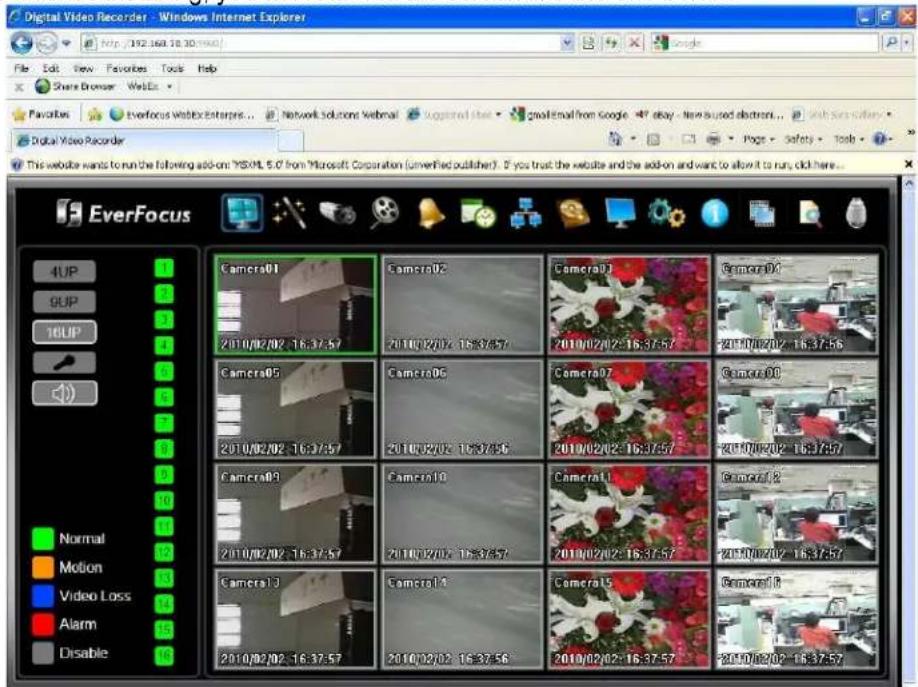Open the alarm bell icon

pos(430,213)
